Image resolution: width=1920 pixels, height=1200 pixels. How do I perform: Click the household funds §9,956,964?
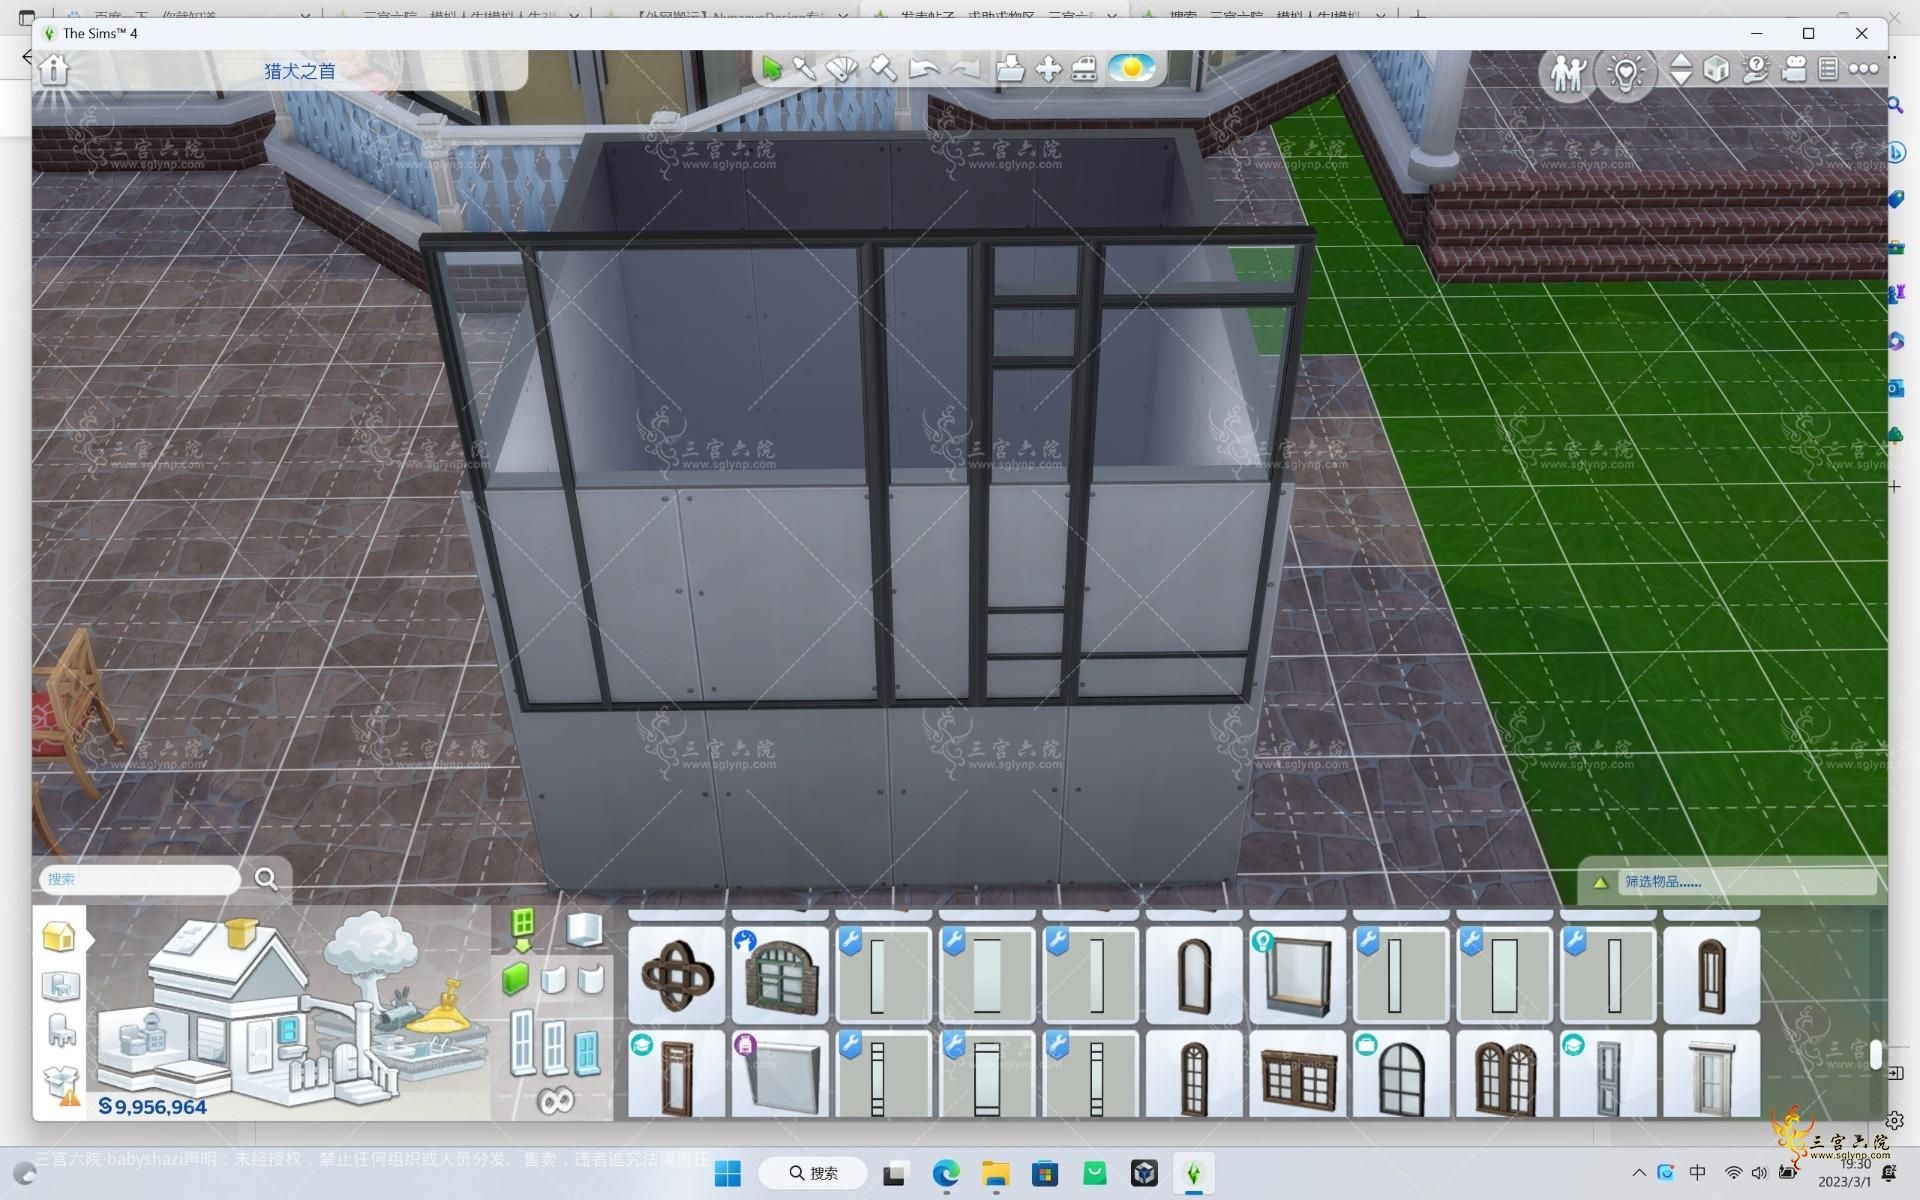(x=152, y=1107)
